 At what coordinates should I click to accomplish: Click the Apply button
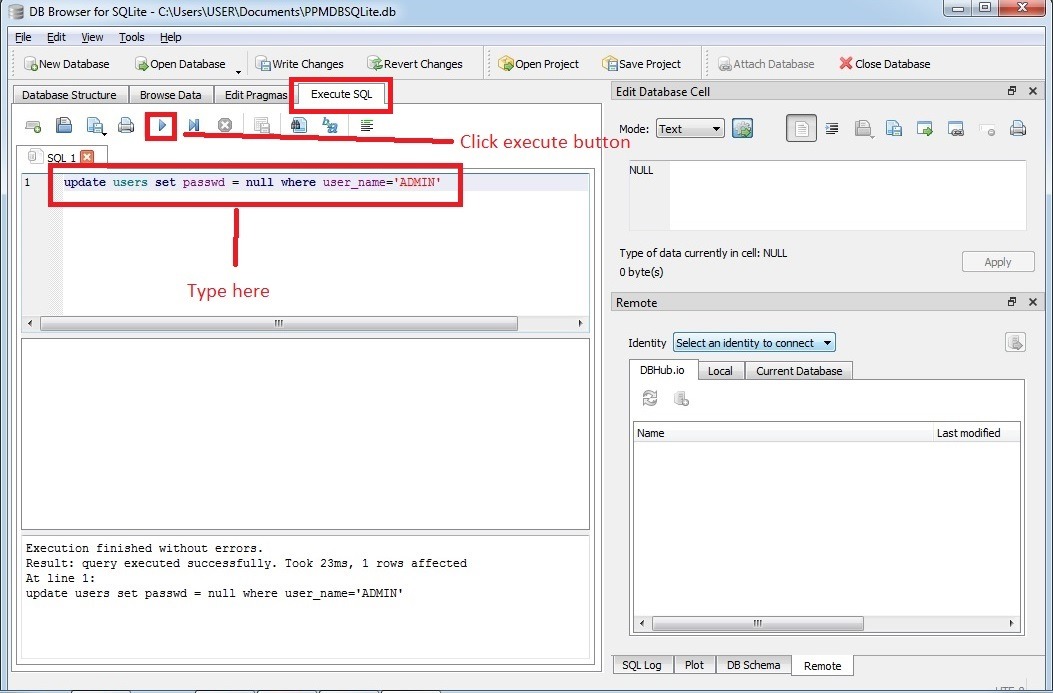(998, 262)
